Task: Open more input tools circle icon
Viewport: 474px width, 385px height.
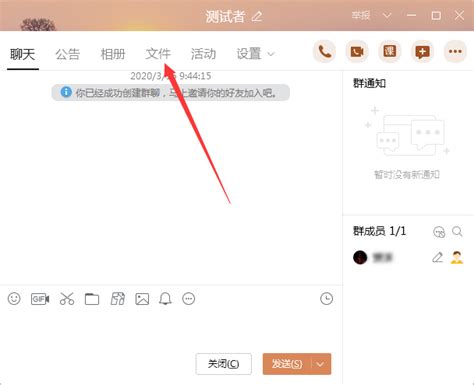Action: 189,299
